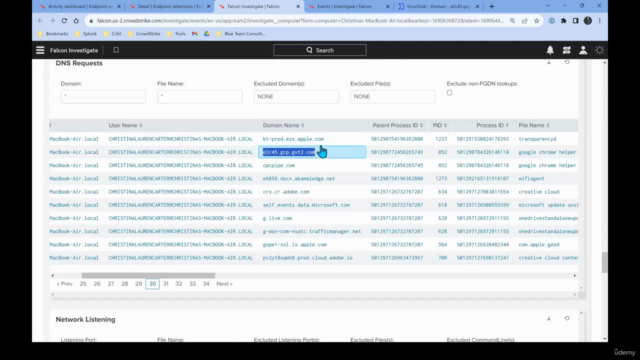The width and height of the screenshot is (640, 360).
Task: Sort by Parent Process ID column
Action: coord(398,125)
